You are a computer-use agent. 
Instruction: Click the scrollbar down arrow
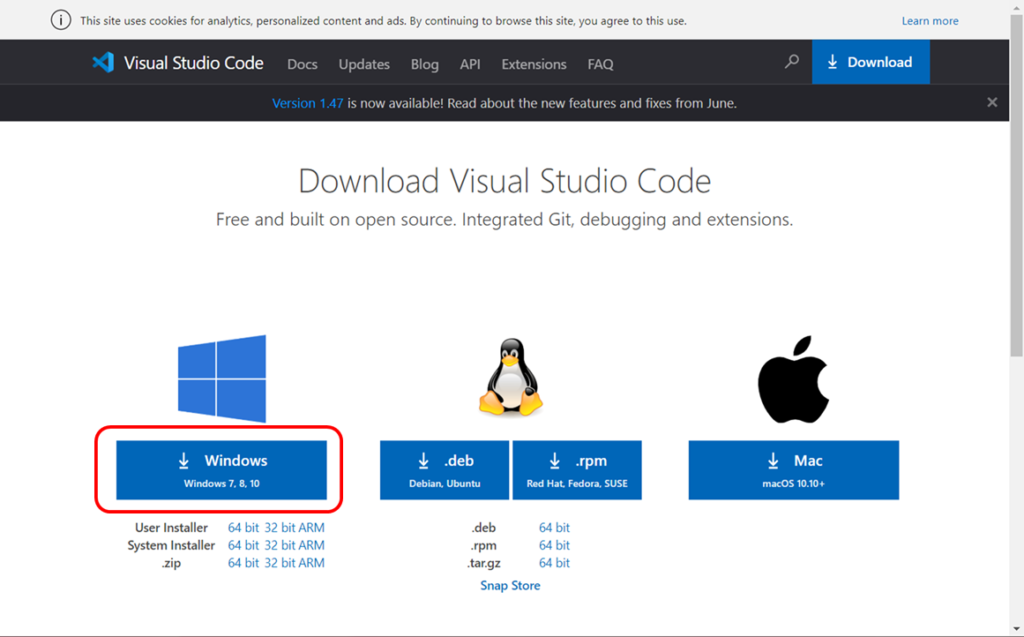(1016, 629)
